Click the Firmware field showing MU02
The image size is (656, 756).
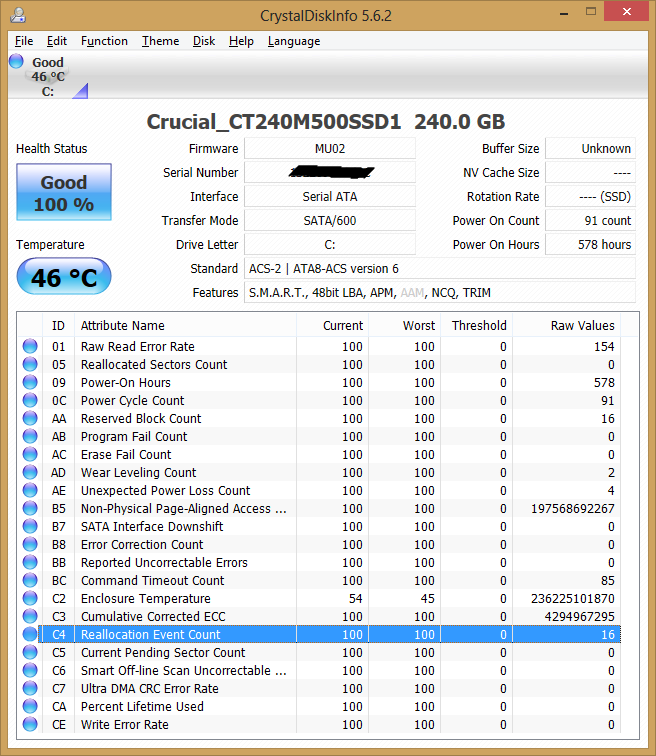329,149
